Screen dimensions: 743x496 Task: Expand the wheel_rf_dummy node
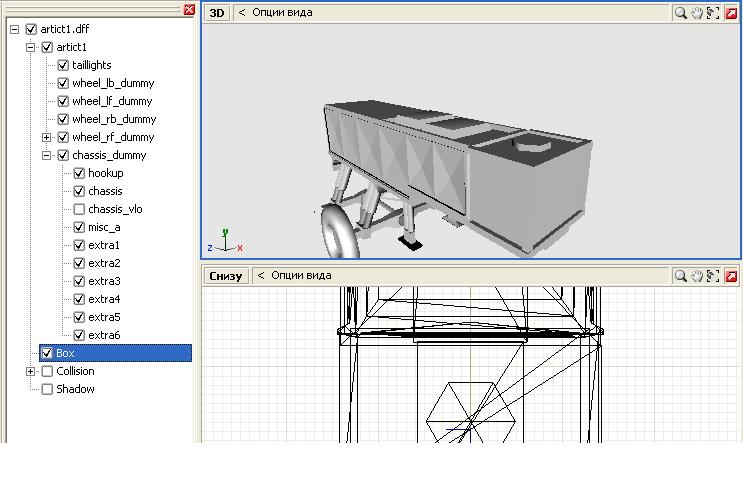click(x=46, y=137)
